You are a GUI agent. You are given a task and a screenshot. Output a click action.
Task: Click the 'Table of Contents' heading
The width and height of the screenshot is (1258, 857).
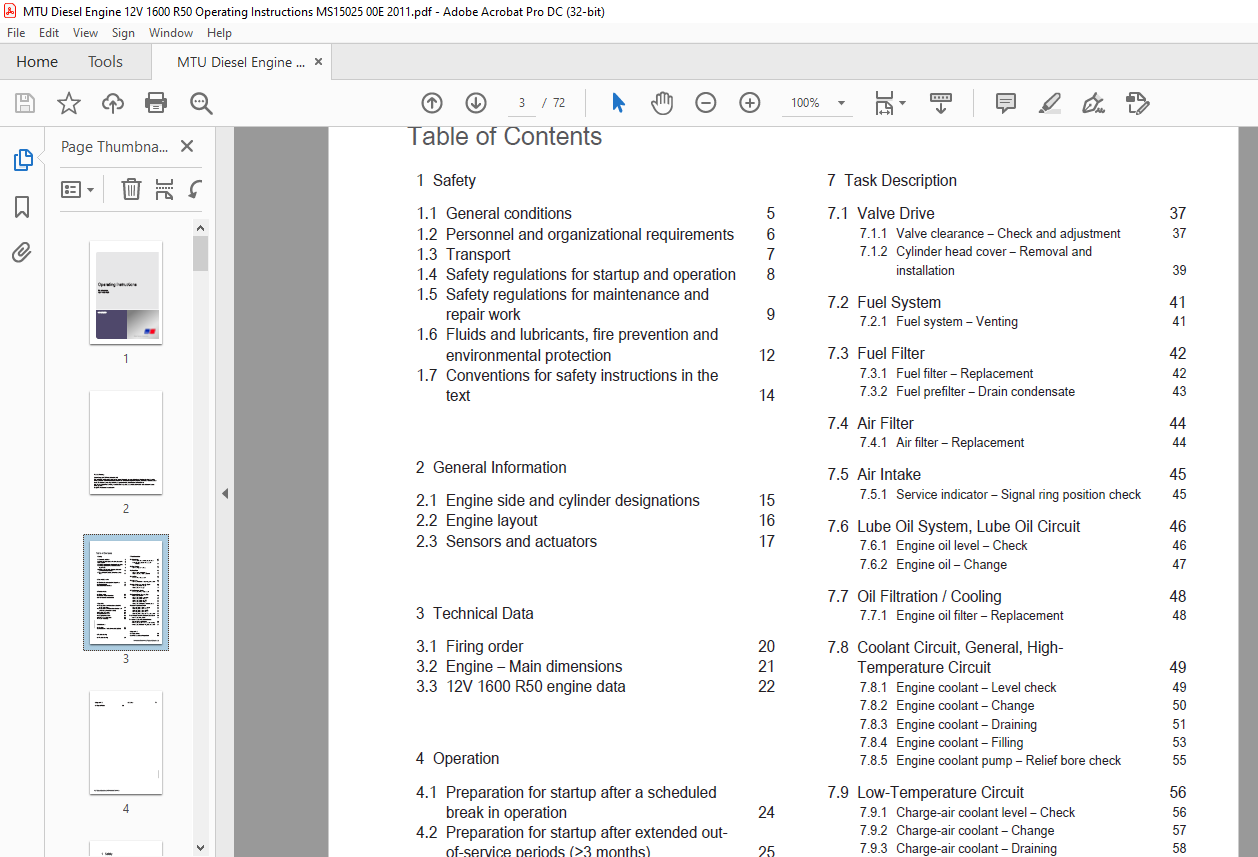(x=505, y=137)
